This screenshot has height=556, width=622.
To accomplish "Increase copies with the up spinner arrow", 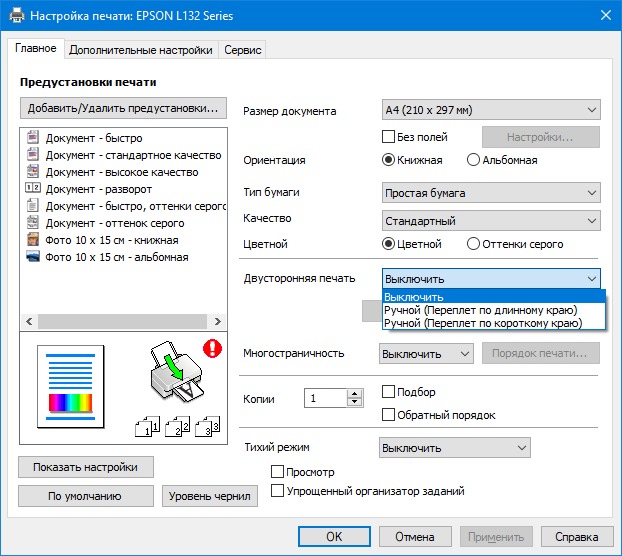I will pos(355,393).
